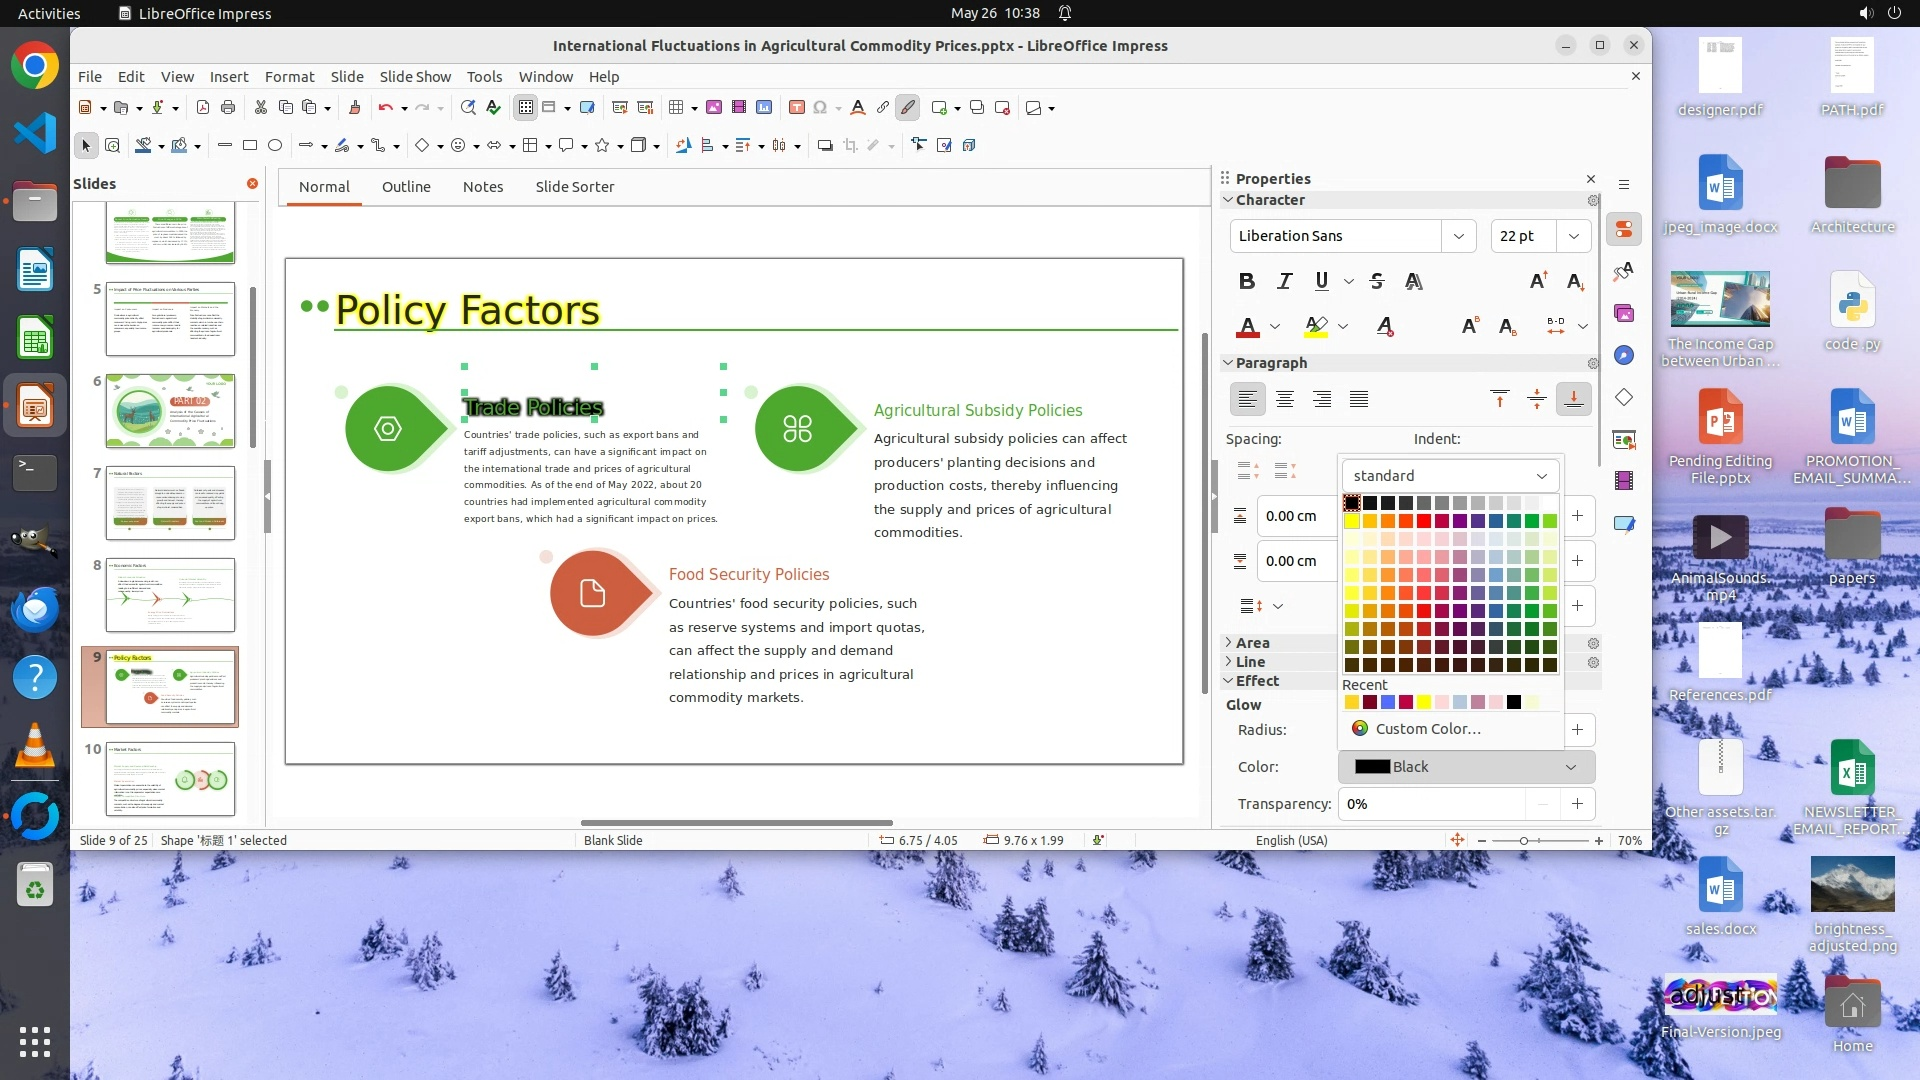Select the Rectangle shape tool
The height and width of the screenshot is (1080, 1920).
click(x=250, y=145)
